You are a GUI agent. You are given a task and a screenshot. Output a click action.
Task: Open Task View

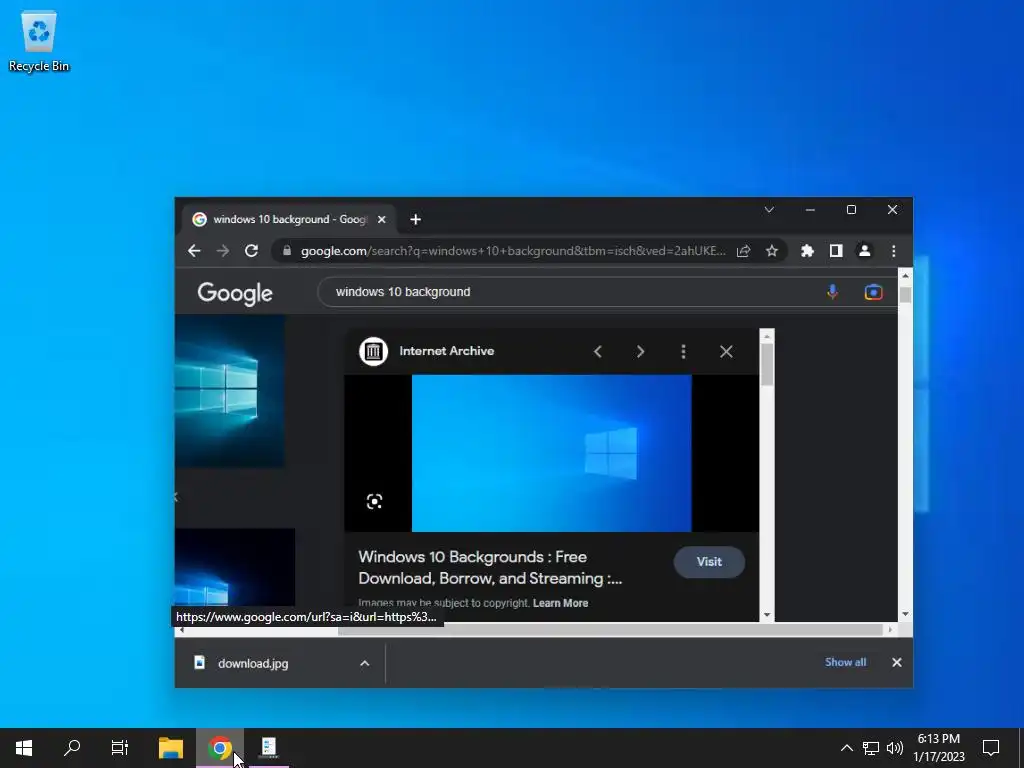[x=120, y=748]
